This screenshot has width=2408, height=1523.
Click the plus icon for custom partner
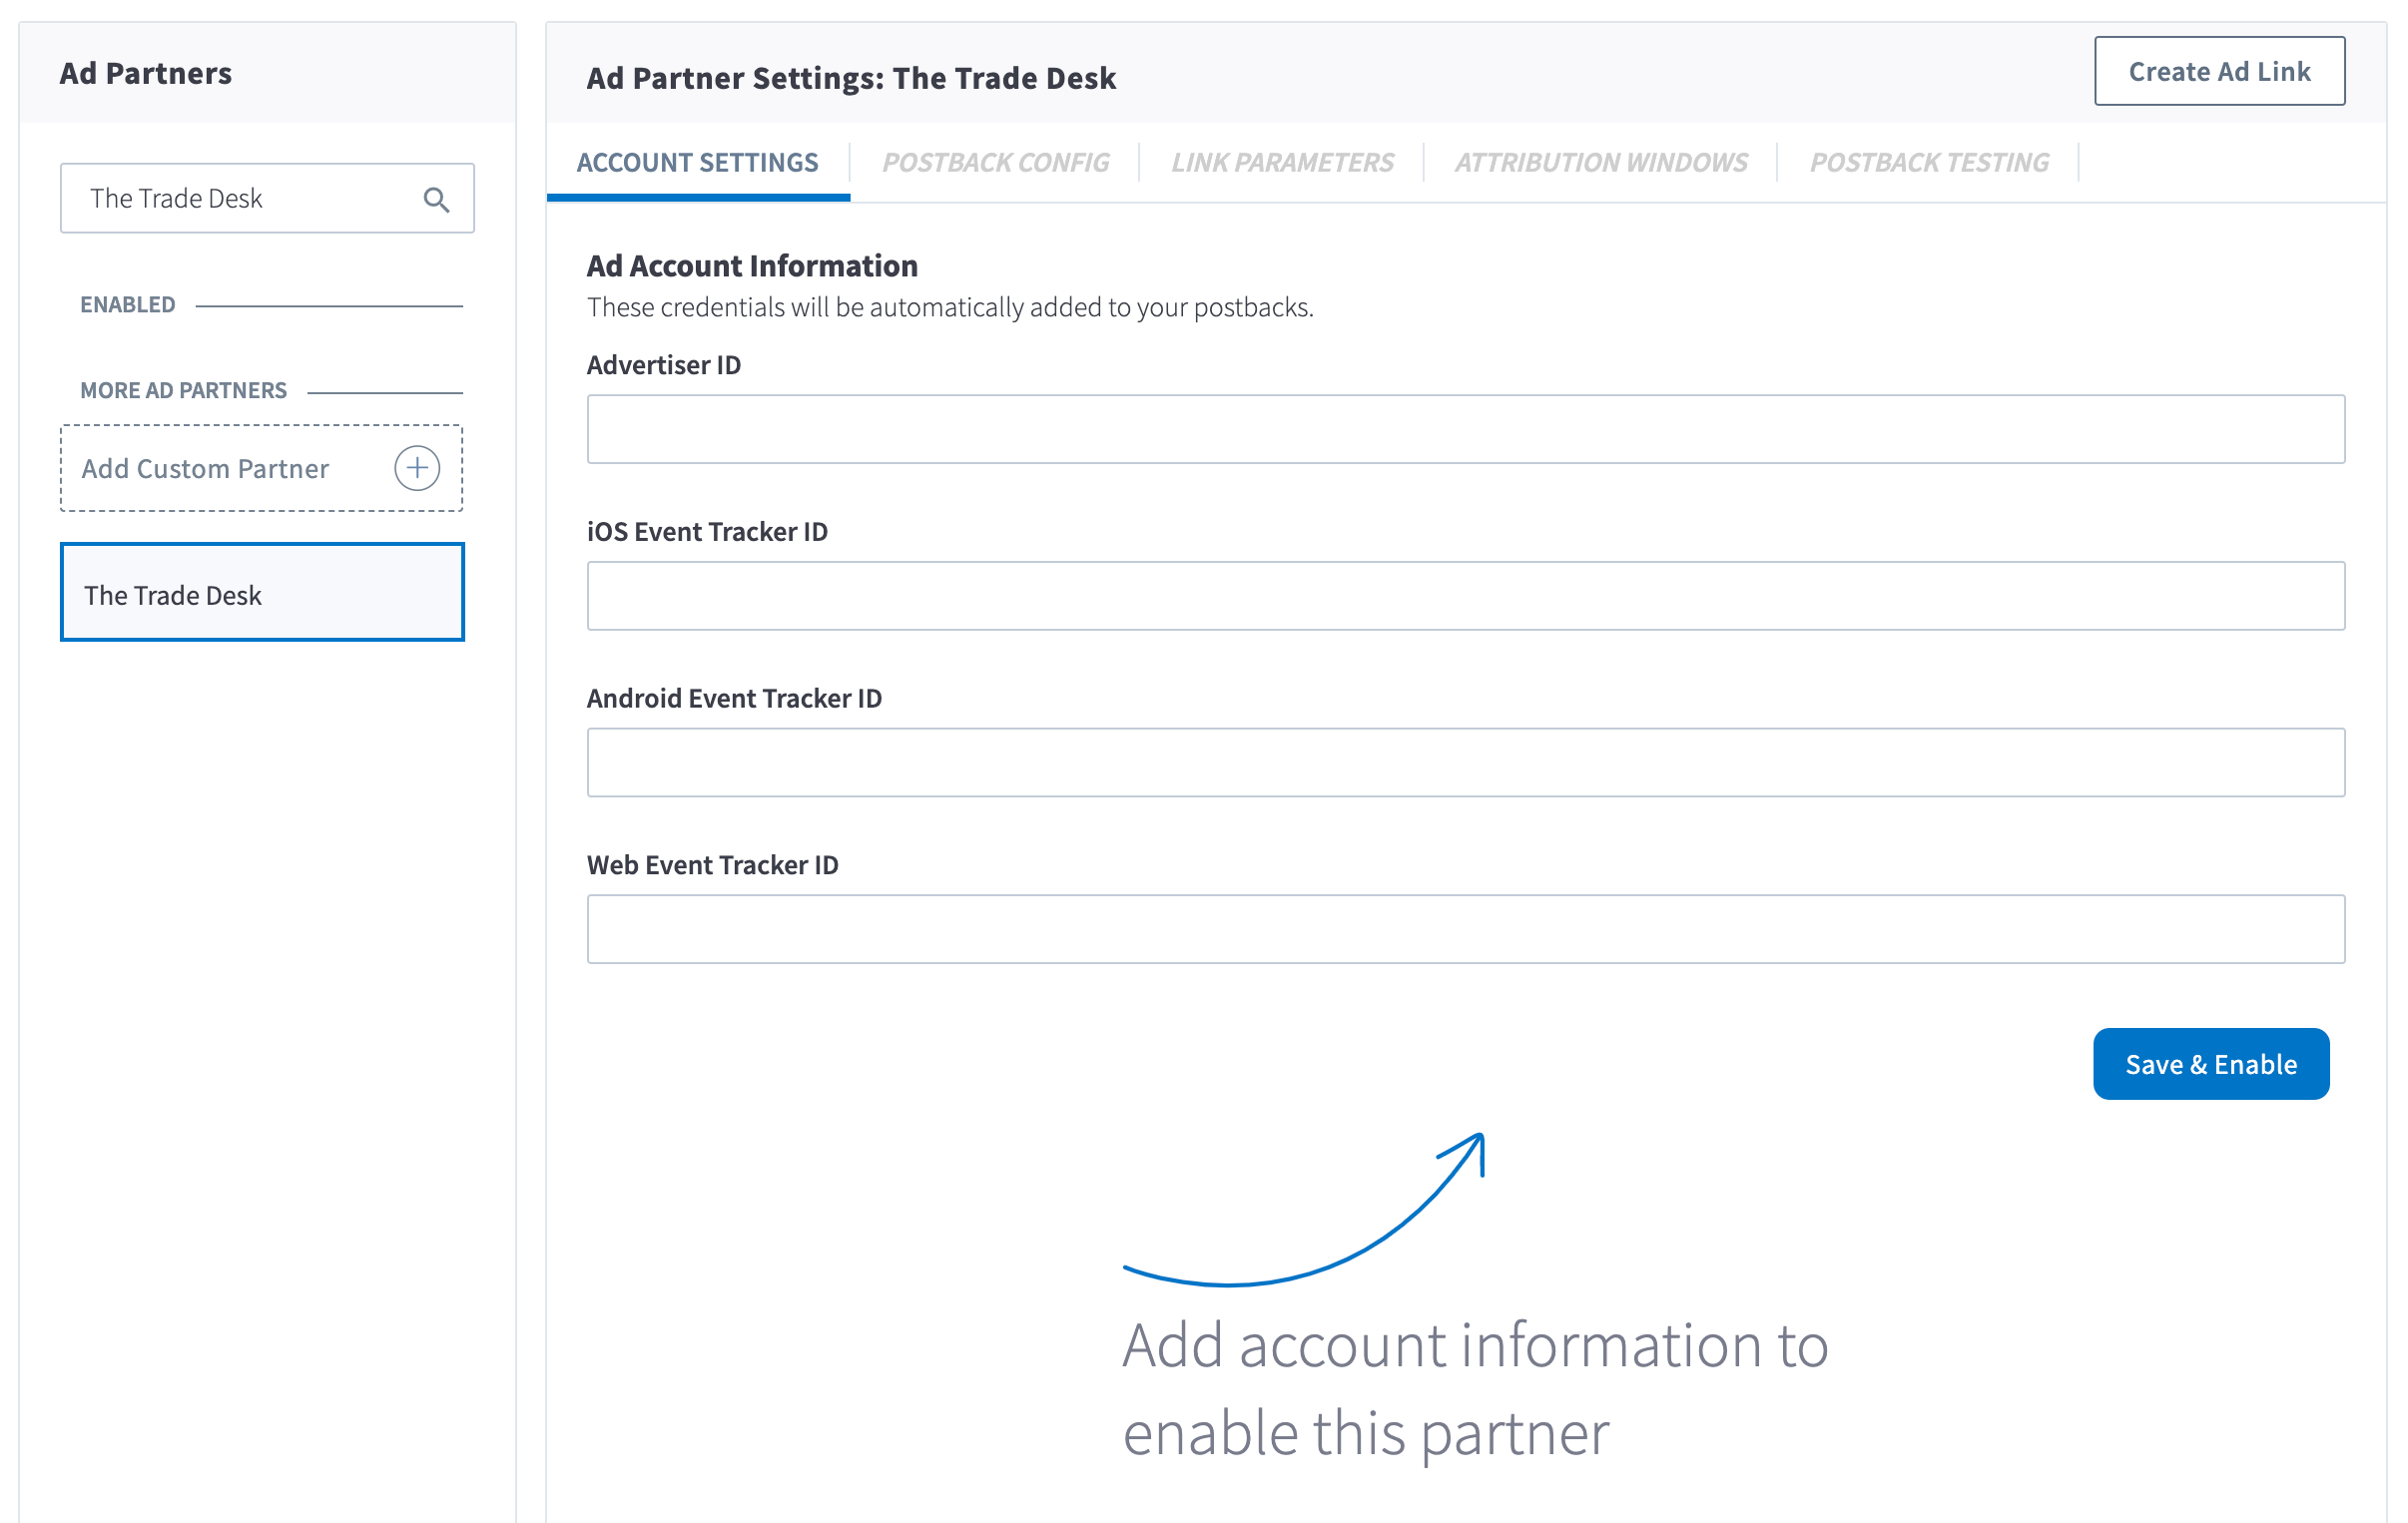click(417, 468)
